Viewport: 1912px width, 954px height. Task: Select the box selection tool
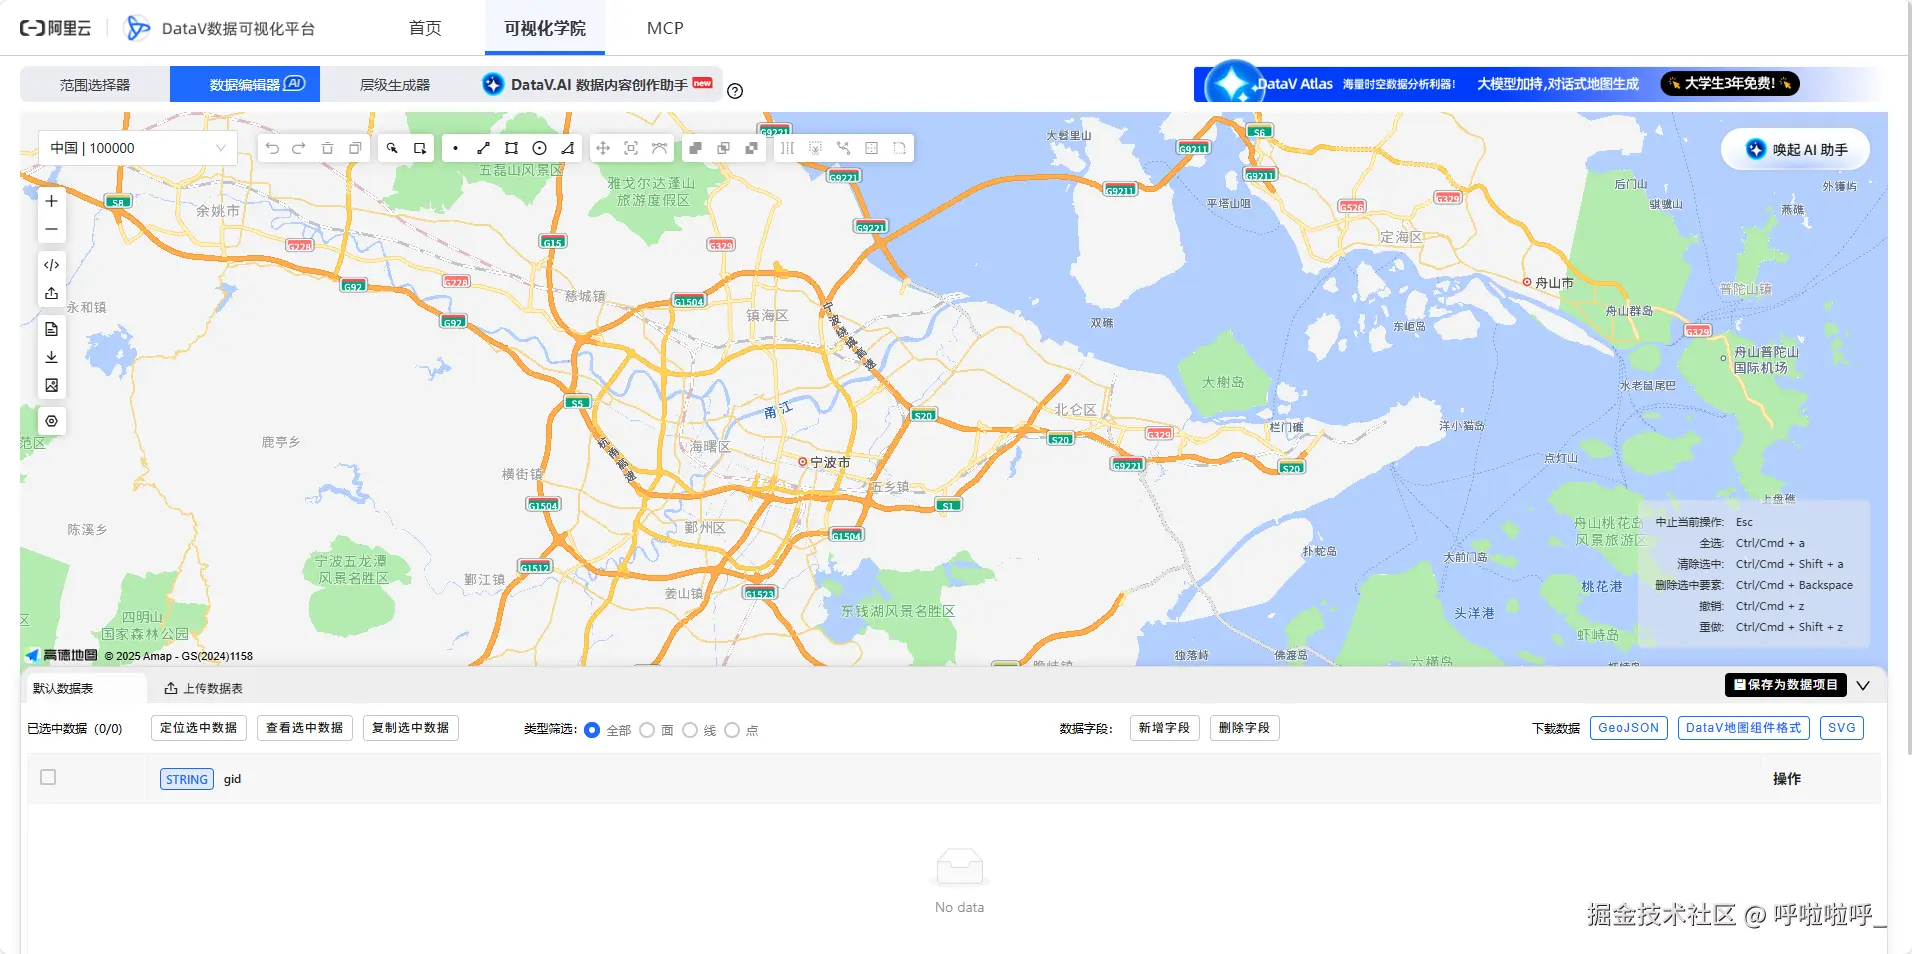click(x=420, y=148)
